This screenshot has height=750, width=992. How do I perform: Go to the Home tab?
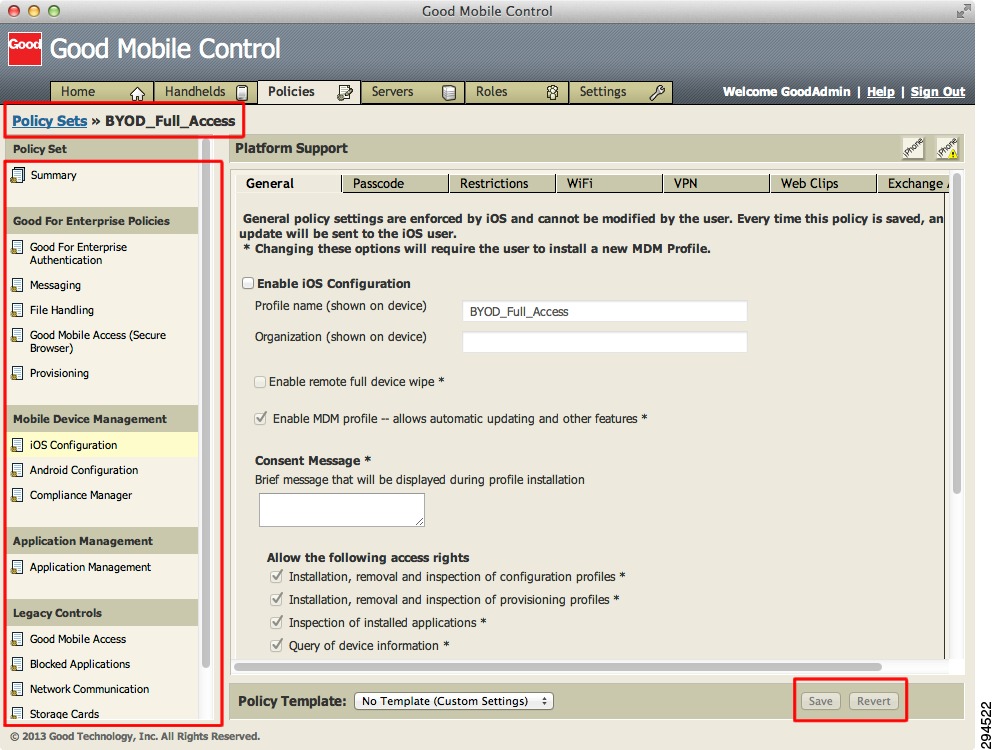[x=101, y=92]
